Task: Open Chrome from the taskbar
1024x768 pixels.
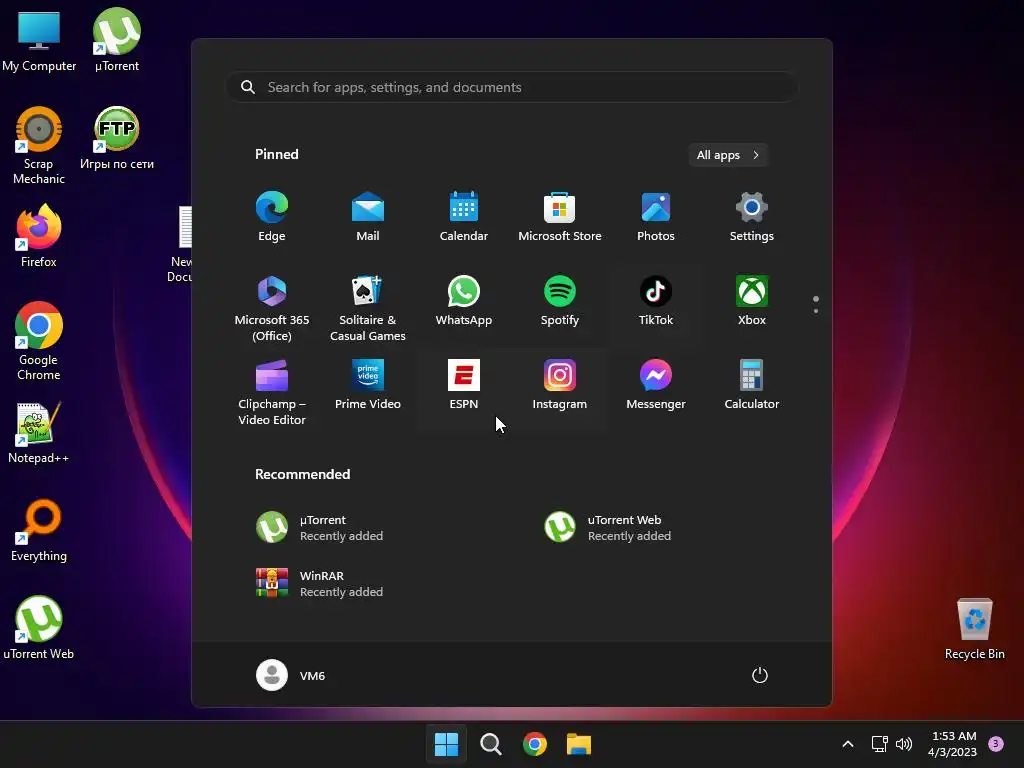Action: tap(535, 744)
